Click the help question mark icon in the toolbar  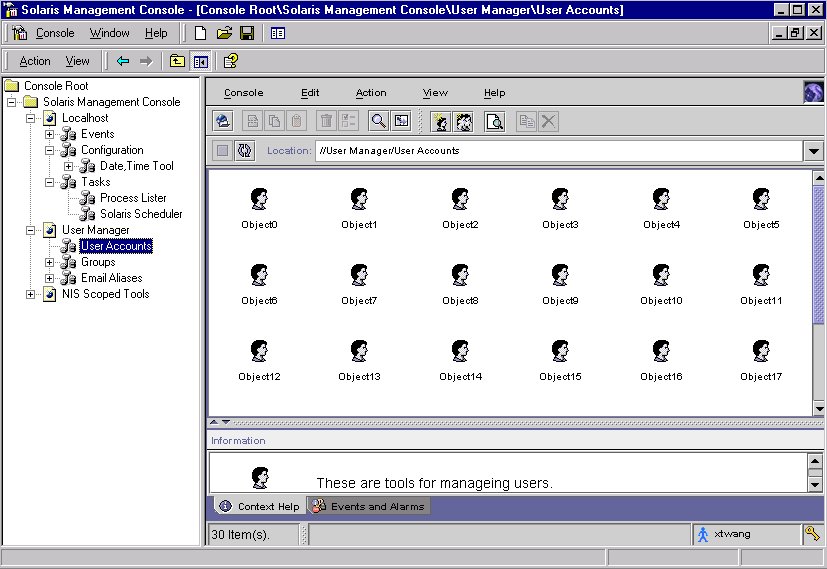pyautogui.click(x=230, y=61)
